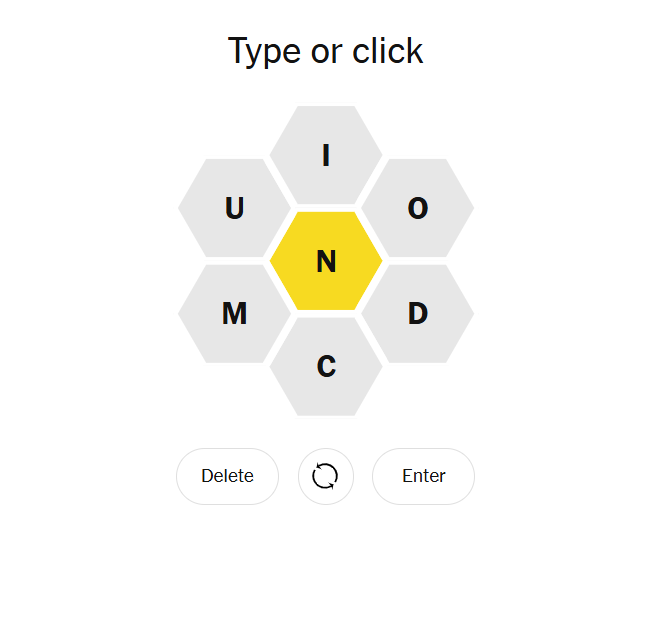
Task: Insert the required center letter N
Action: coord(326,261)
